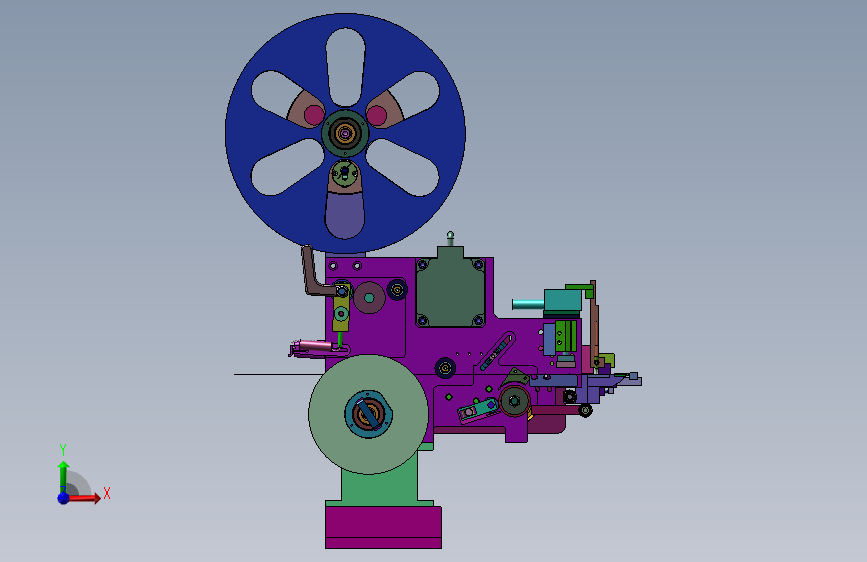Select the magenta base block at bottom
Screen dimensions: 867x562
(383, 527)
